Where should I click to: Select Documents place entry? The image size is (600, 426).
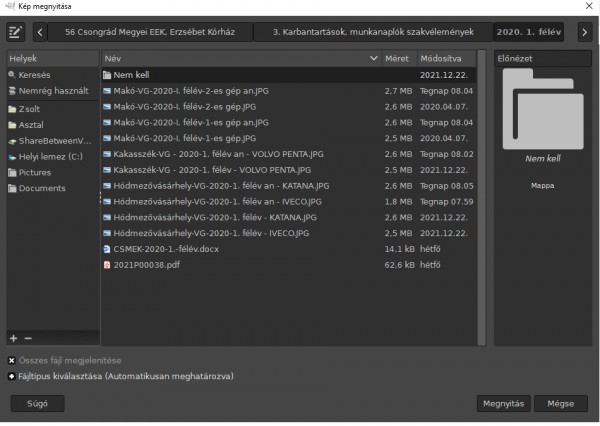[x=53, y=188]
